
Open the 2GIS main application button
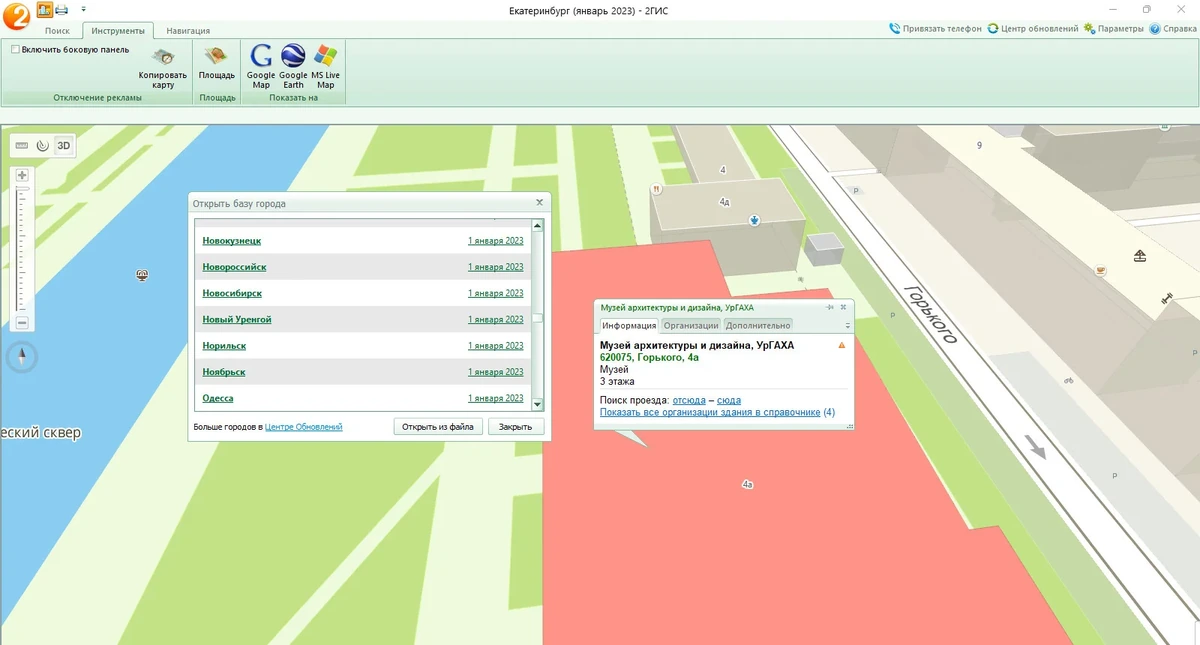(x=16, y=15)
